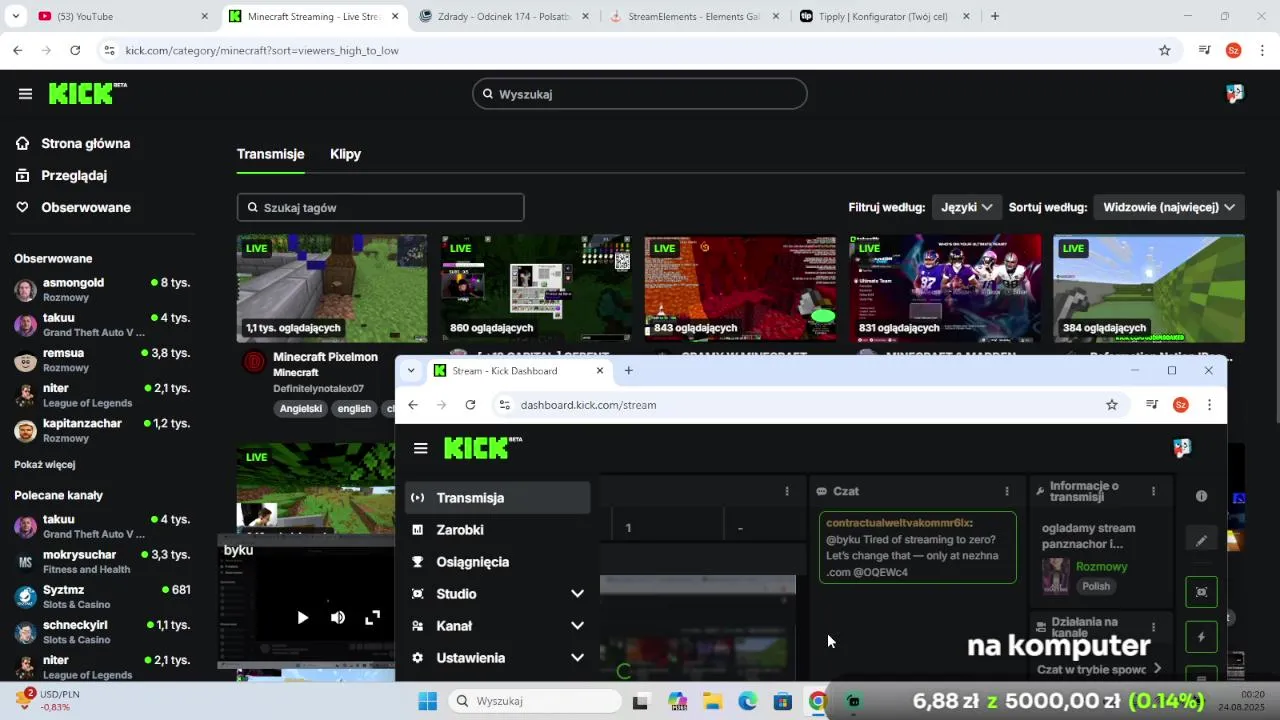The height and width of the screenshot is (720, 1280).
Task: Open asmongold channel in Obserwowane list
Action: click(102, 289)
